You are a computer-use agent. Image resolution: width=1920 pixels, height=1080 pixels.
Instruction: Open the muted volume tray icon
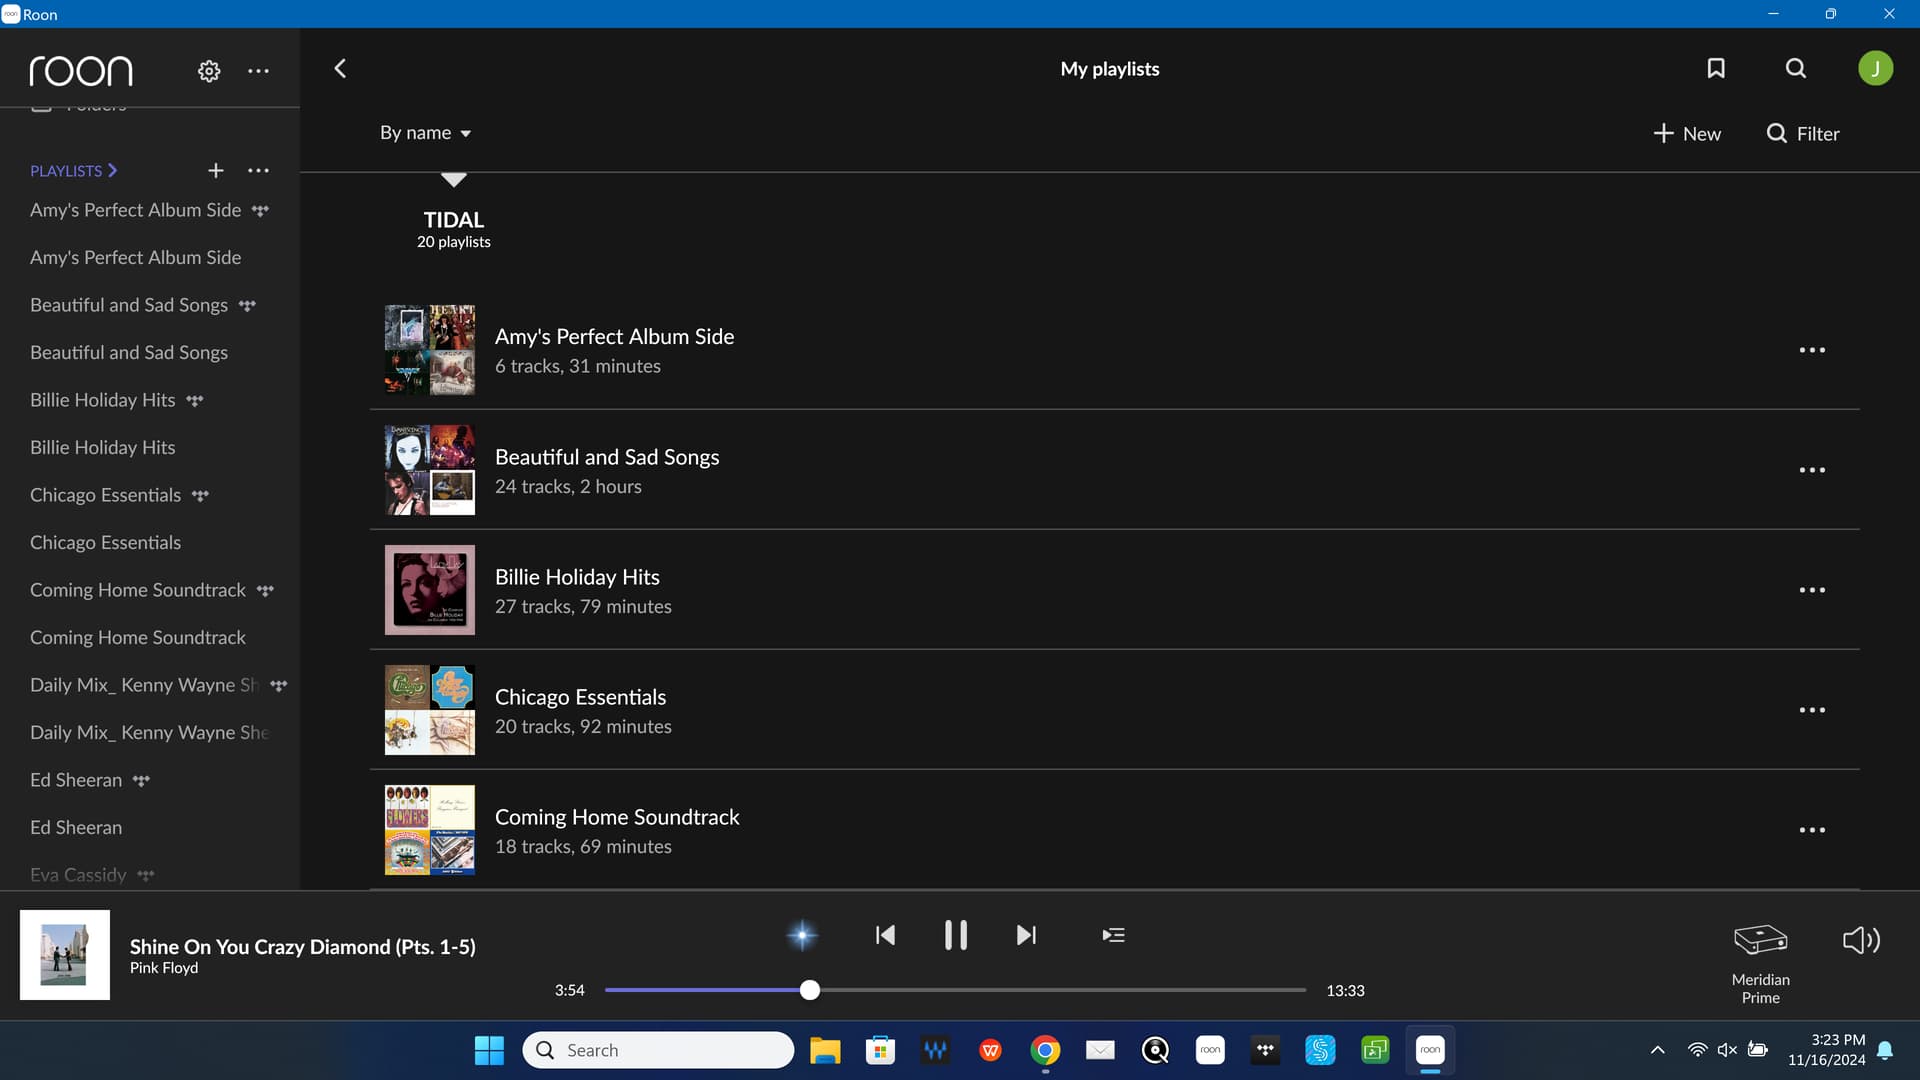(x=1727, y=1050)
